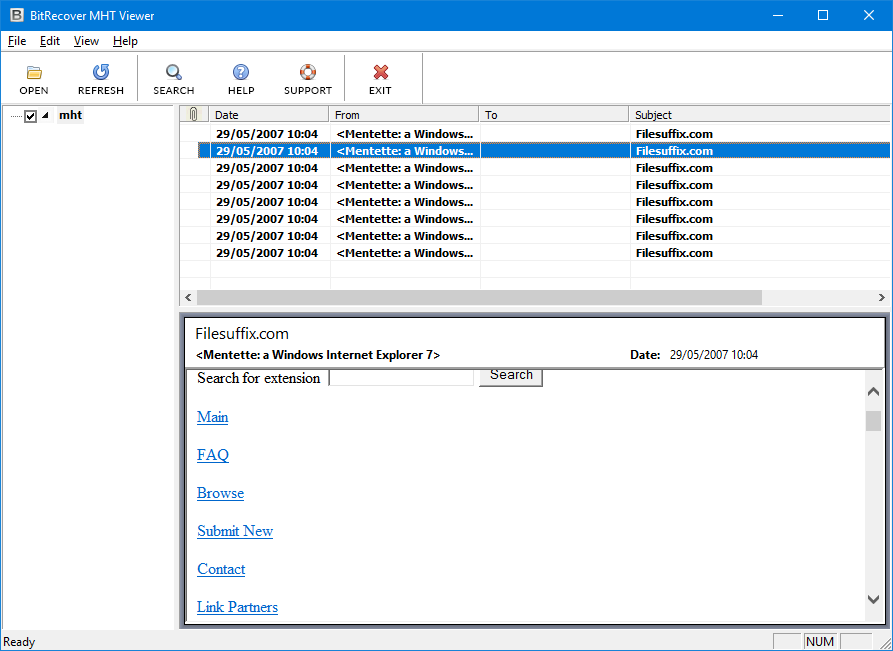Click the NUM indicator in status bar
The image size is (893, 651).
pos(820,642)
